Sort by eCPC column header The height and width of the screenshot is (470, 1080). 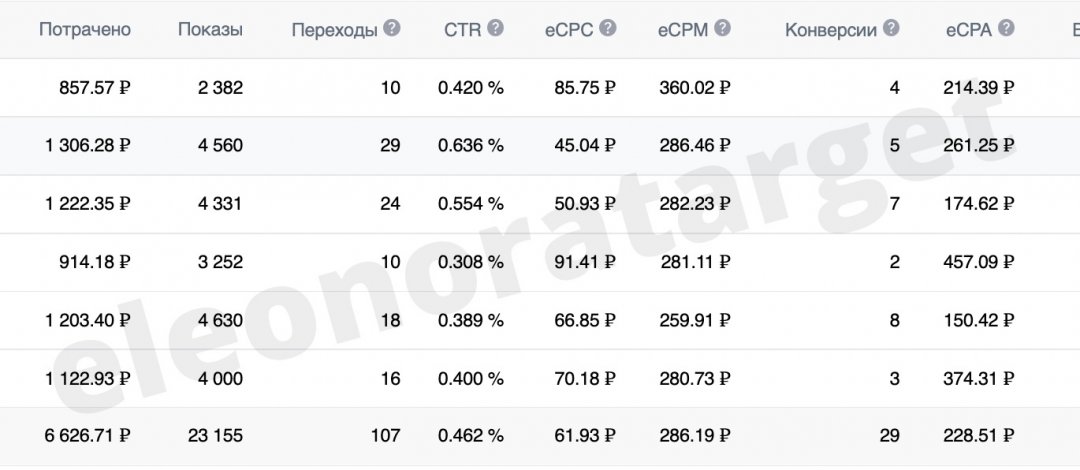point(569,30)
